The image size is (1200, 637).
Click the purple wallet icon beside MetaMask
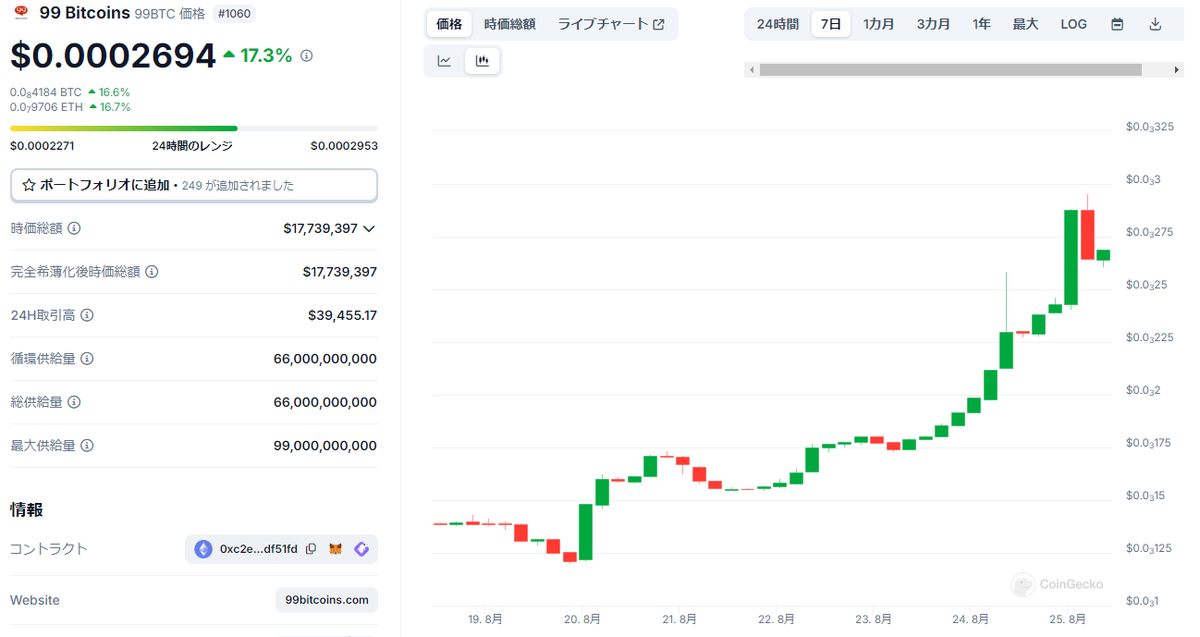361,549
